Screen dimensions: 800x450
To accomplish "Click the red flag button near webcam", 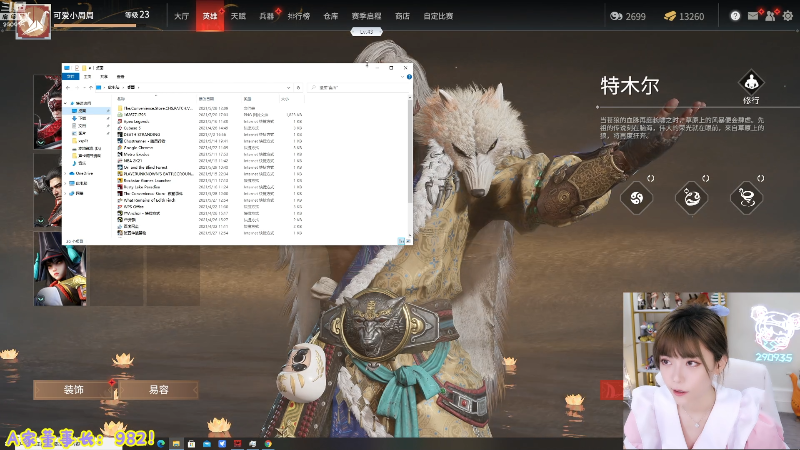I will (x=611, y=390).
